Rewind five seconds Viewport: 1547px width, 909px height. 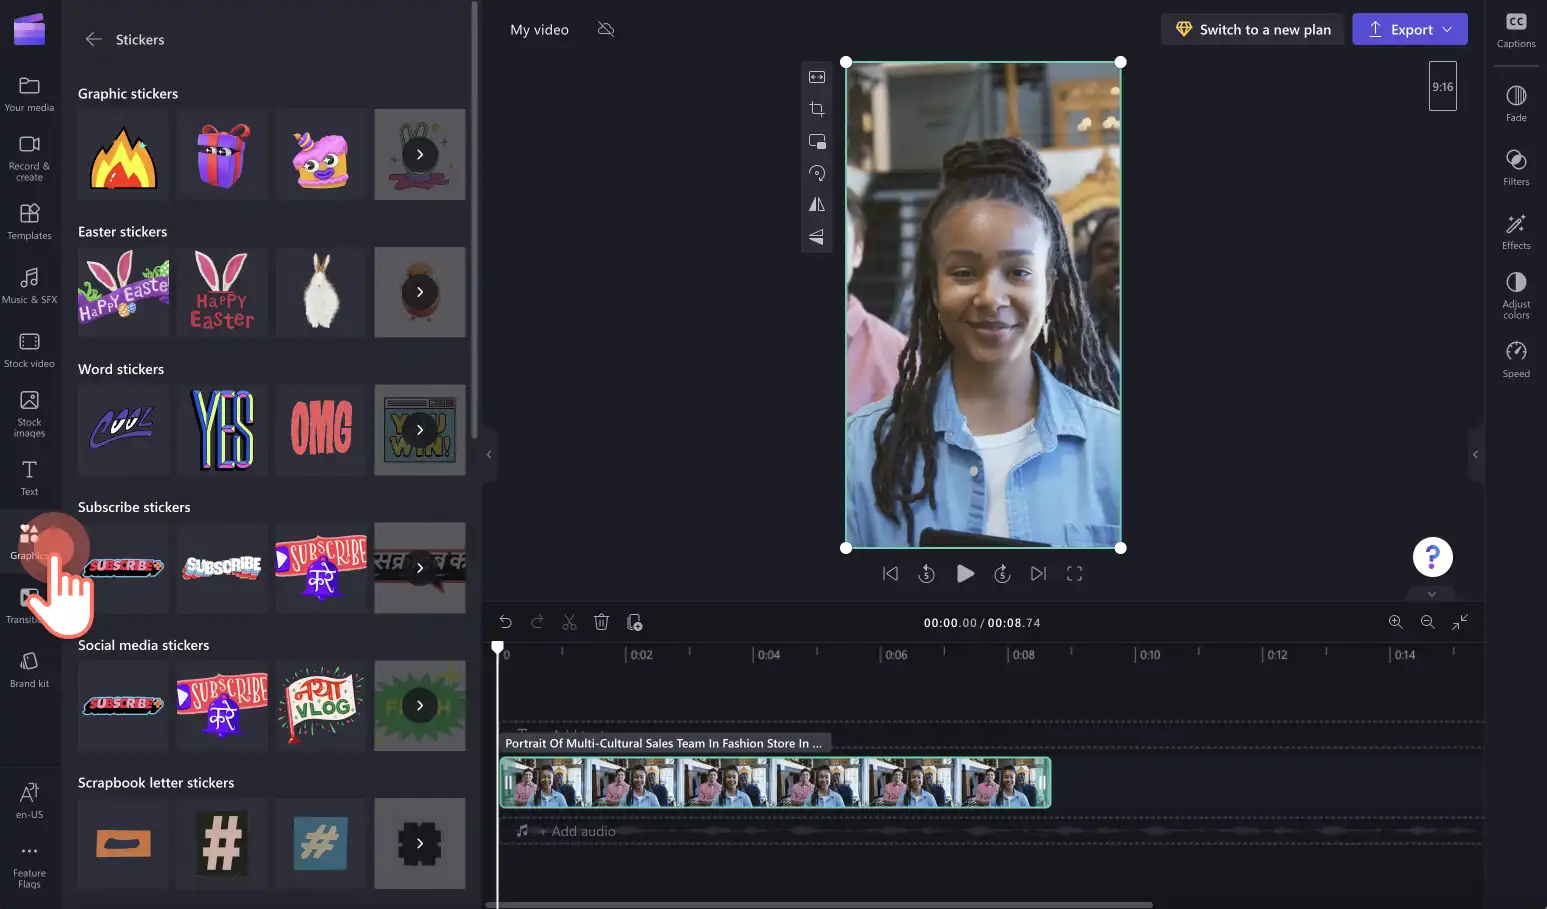point(927,573)
